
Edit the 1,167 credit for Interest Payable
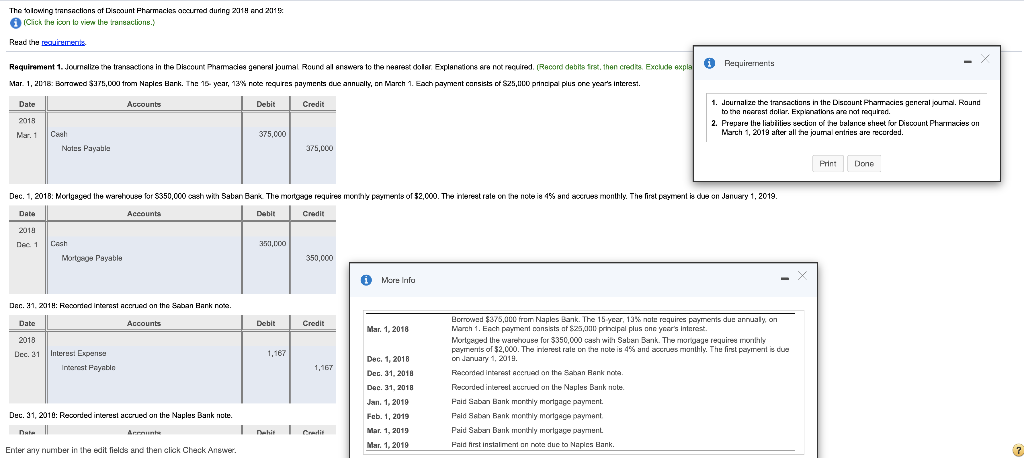313,367
